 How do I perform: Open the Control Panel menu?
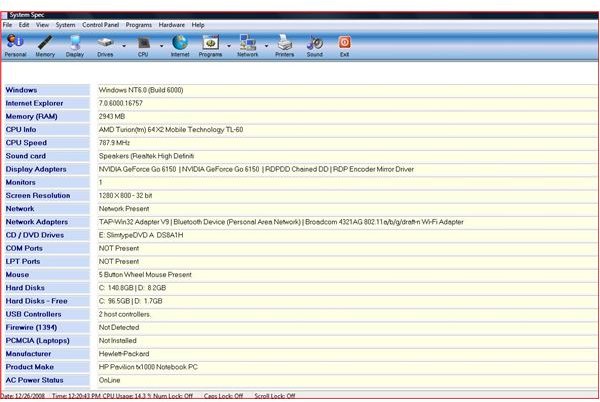[x=100, y=25]
